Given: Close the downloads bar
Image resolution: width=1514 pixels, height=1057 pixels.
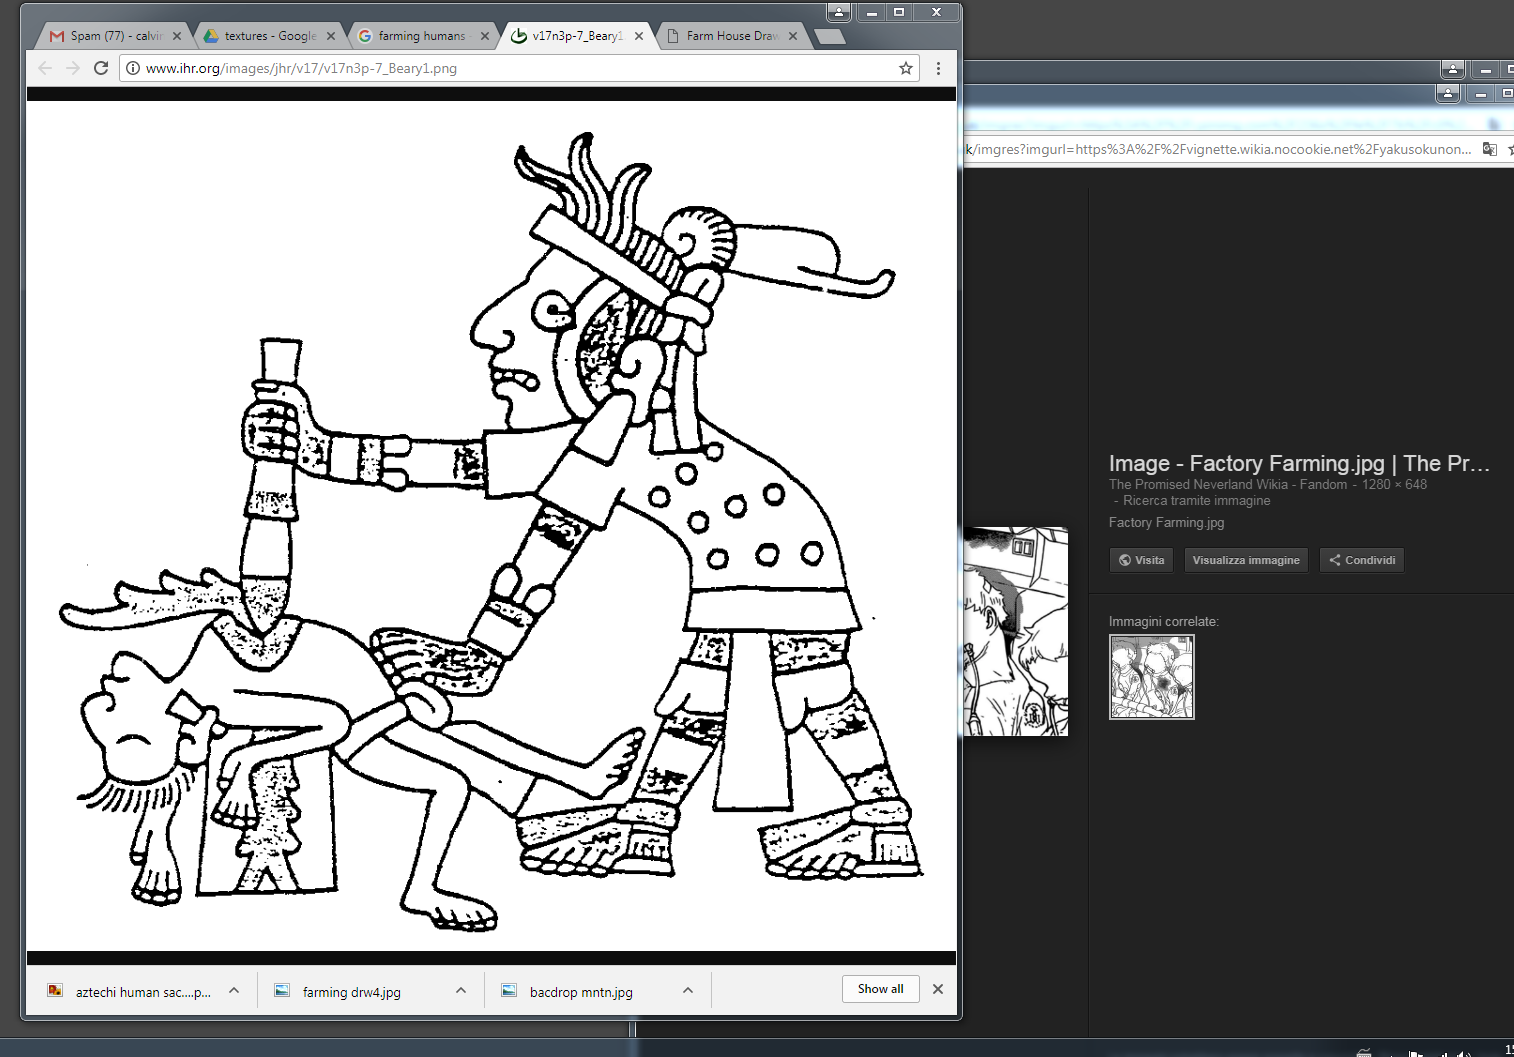Looking at the screenshot, I should 938,989.
